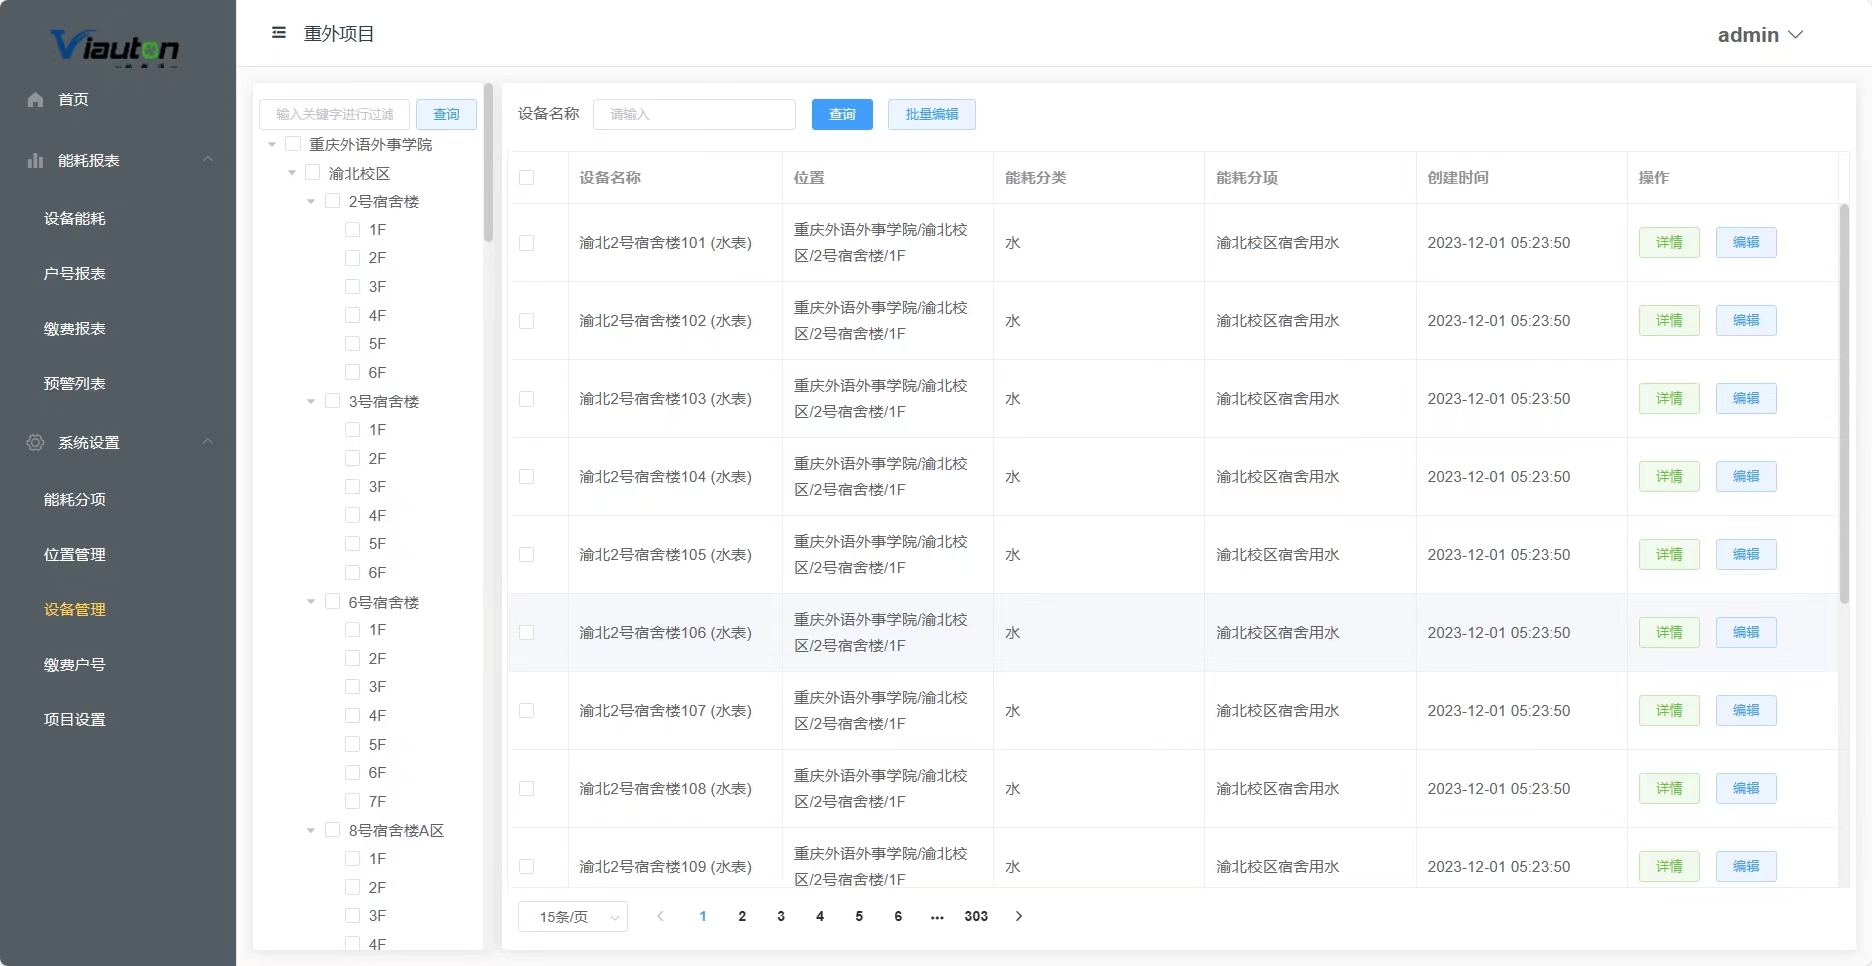Image resolution: width=1872 pixels, height=966 pixels.
Task: Collapse the 能耗报表 menu chevron
Action: click(208, 160)
